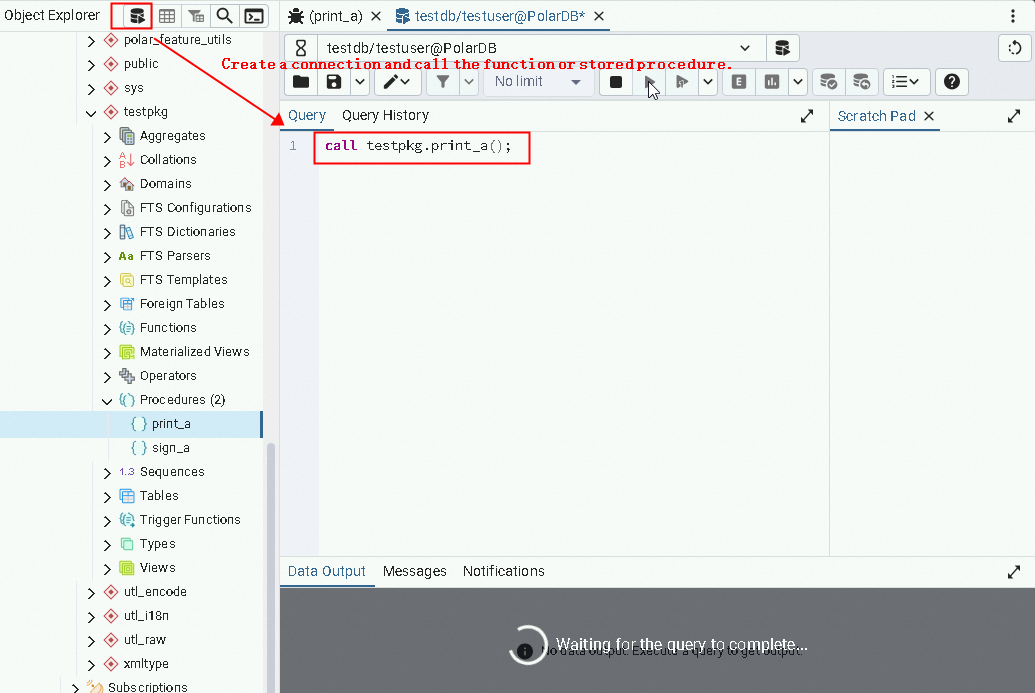Image resolution: width=1035 pixels, height=693 pixels.
Task: Click the connection status icon beside connection box
Action: (x=301, y=48)
